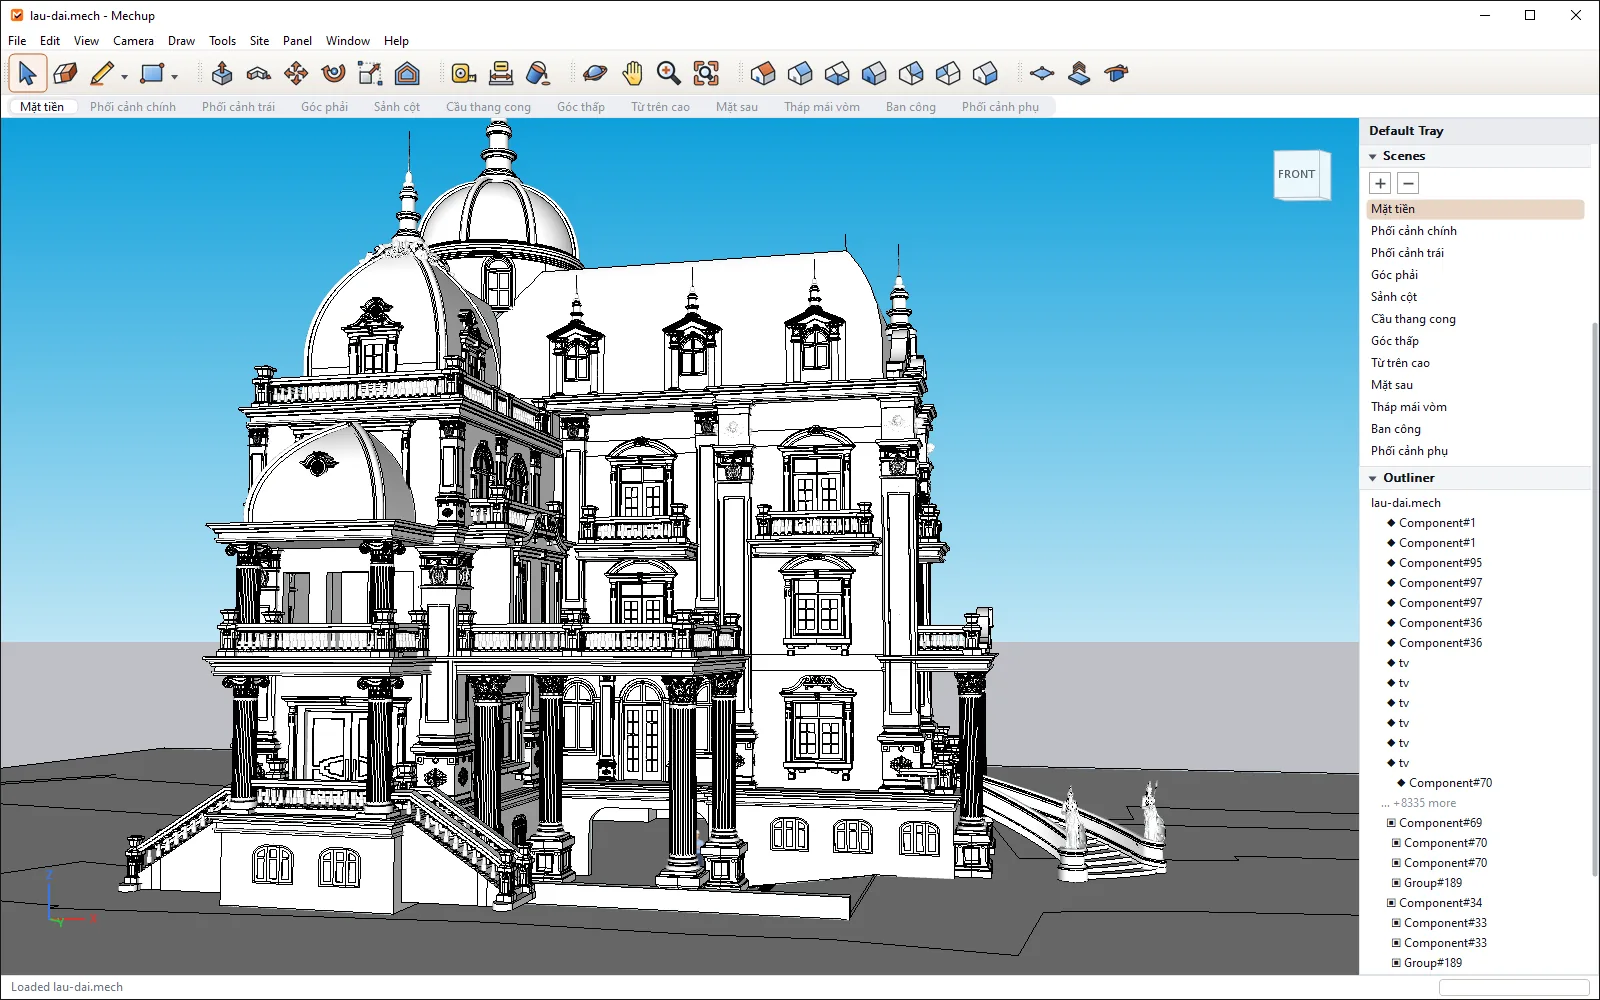This screenshot has width=1600, height=1000.
Task: Select the Move tool
Action: pos(296,73)
